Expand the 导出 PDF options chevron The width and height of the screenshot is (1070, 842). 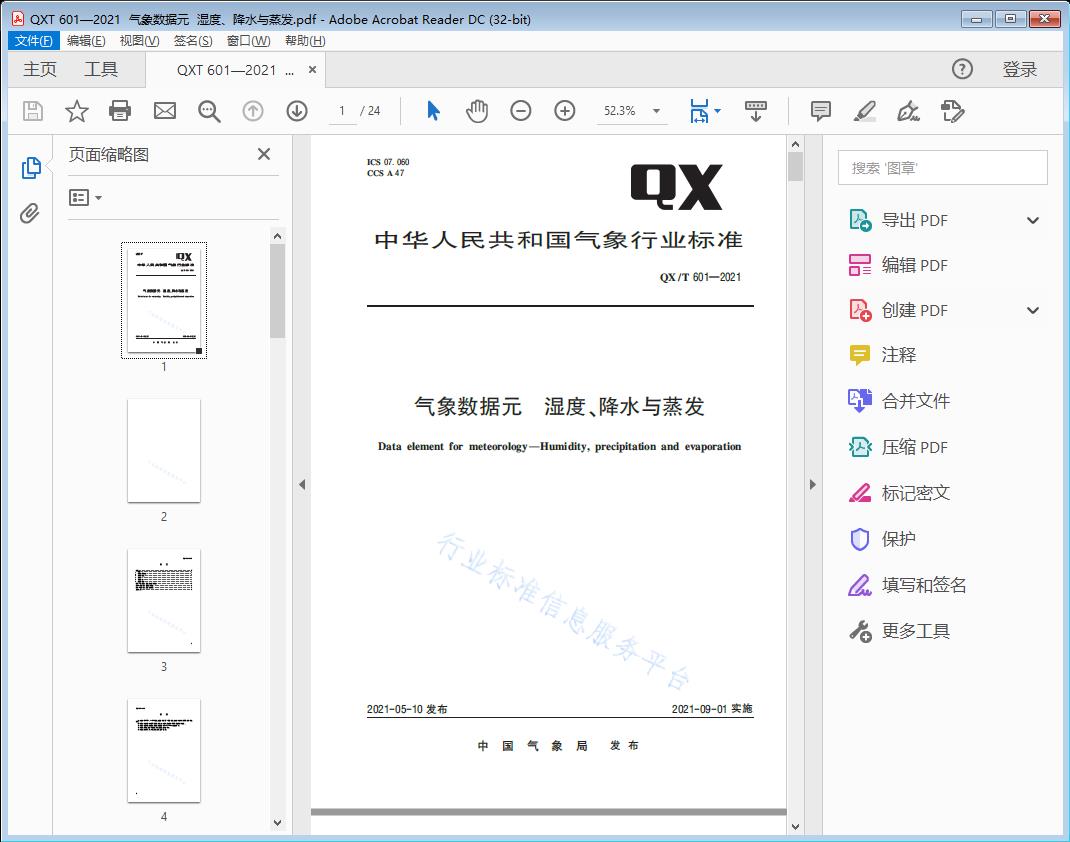tap(1032, 219)
